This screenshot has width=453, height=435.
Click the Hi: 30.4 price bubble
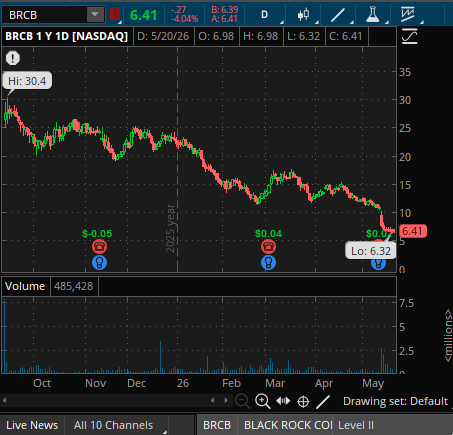pyautogui.click(x=27, y=81)
